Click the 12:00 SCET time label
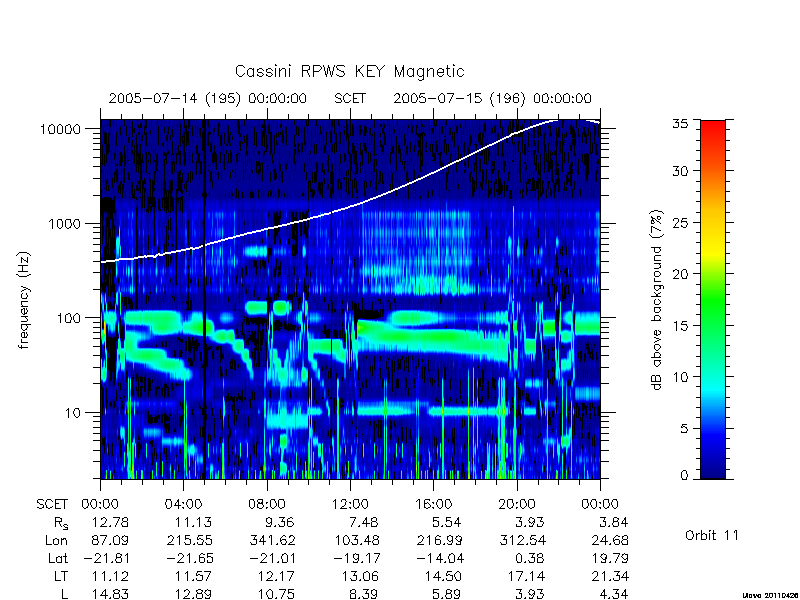The height and width of the screenshot is (600, 800). coord(350,505)
